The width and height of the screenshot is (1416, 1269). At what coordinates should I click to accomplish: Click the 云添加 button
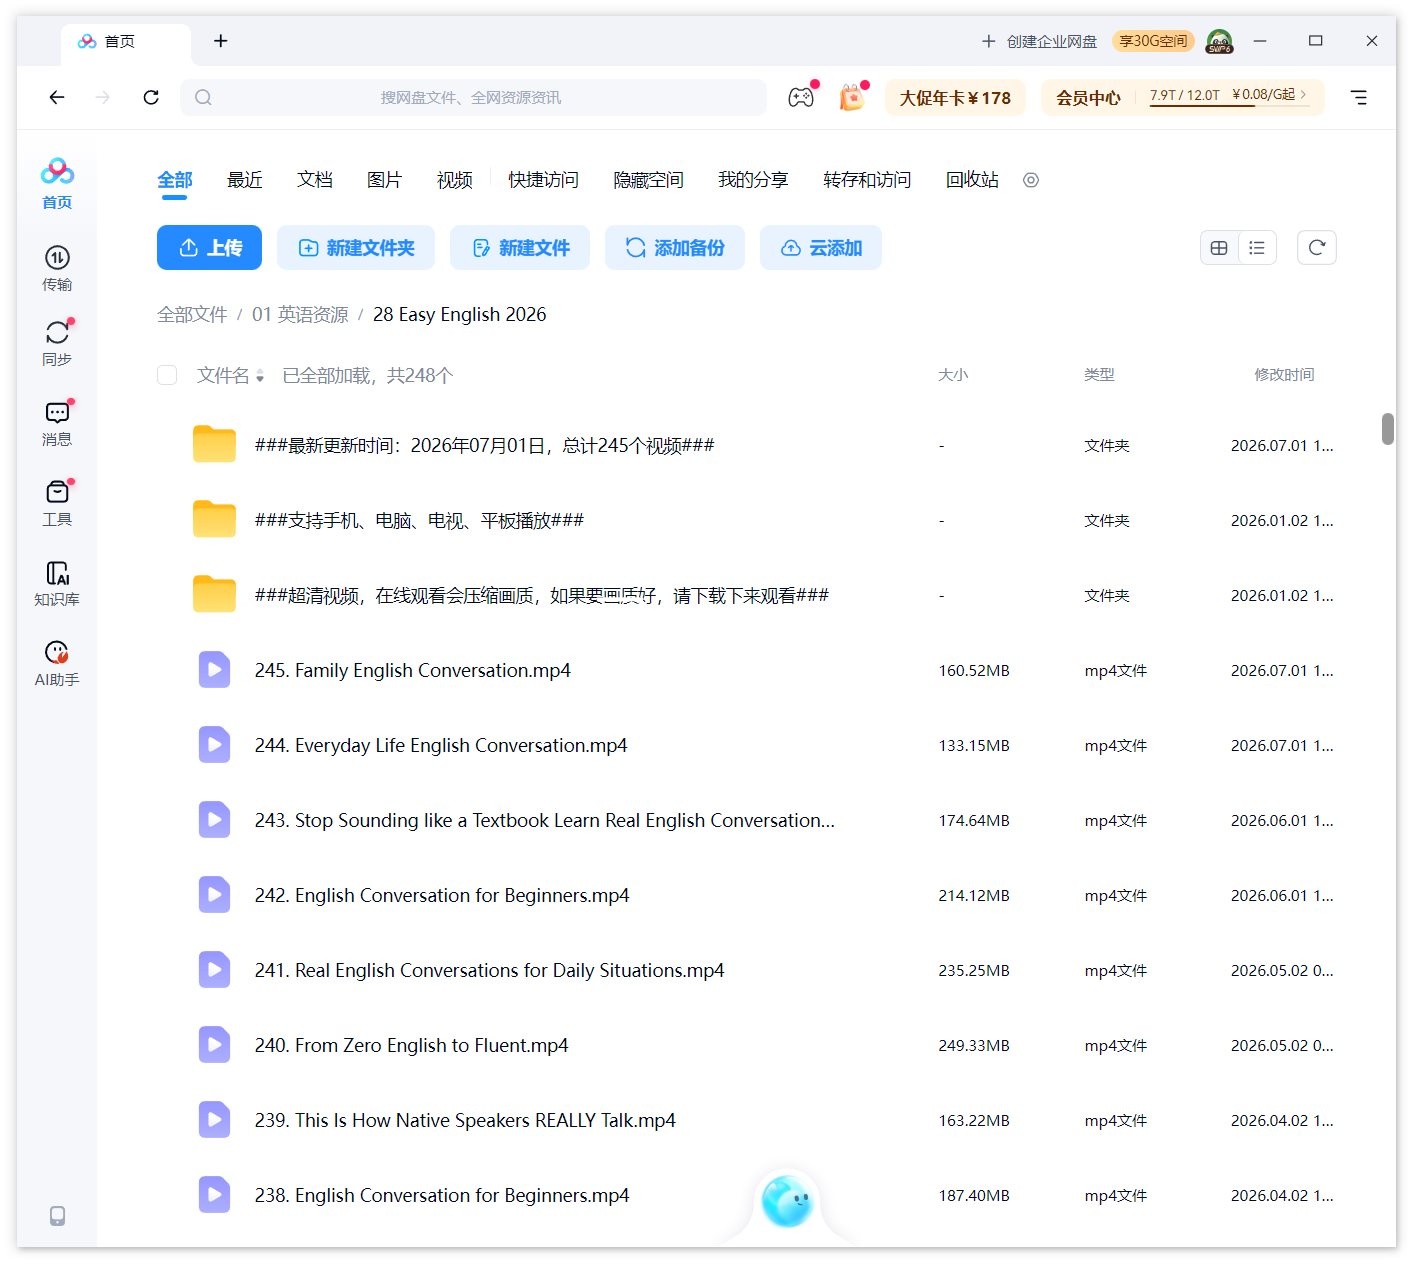(821, 248)
